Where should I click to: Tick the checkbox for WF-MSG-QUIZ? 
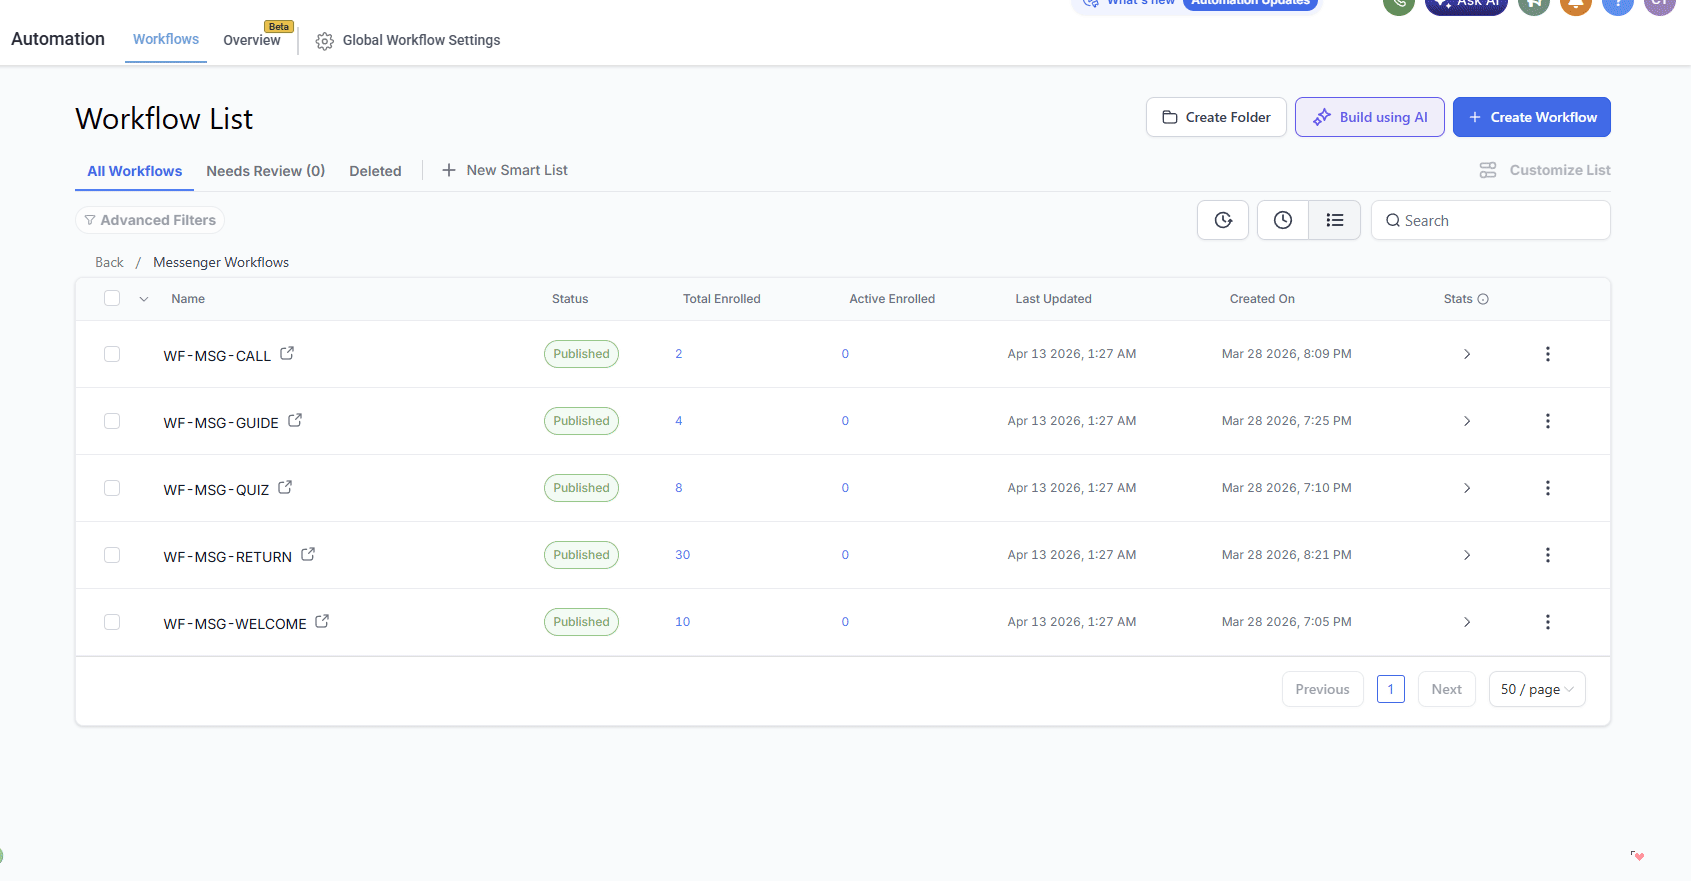[112, 488]
